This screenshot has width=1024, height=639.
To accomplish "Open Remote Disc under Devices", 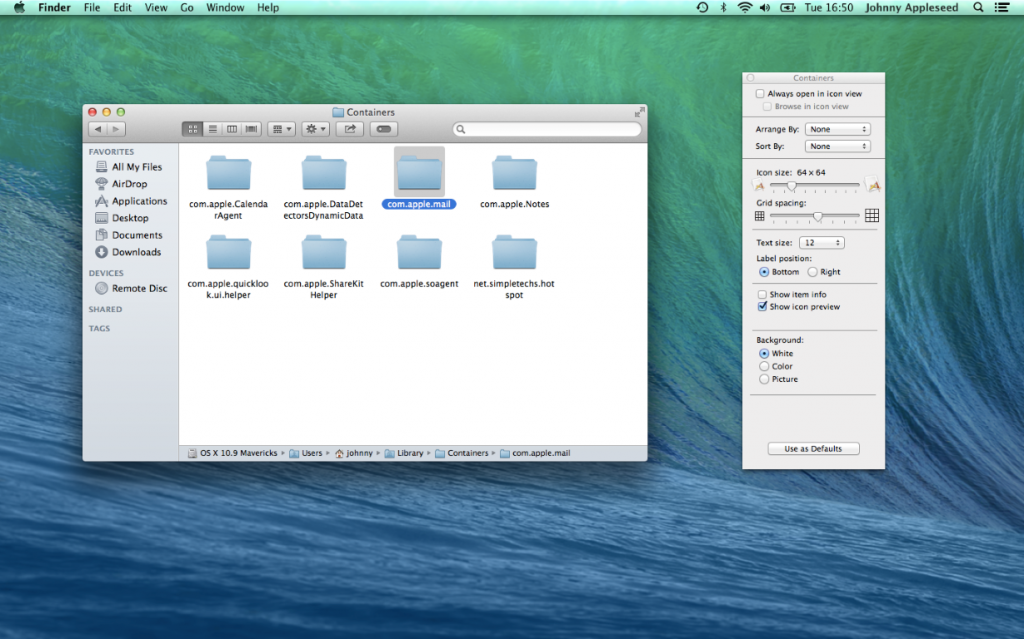I will click(131, 288).
